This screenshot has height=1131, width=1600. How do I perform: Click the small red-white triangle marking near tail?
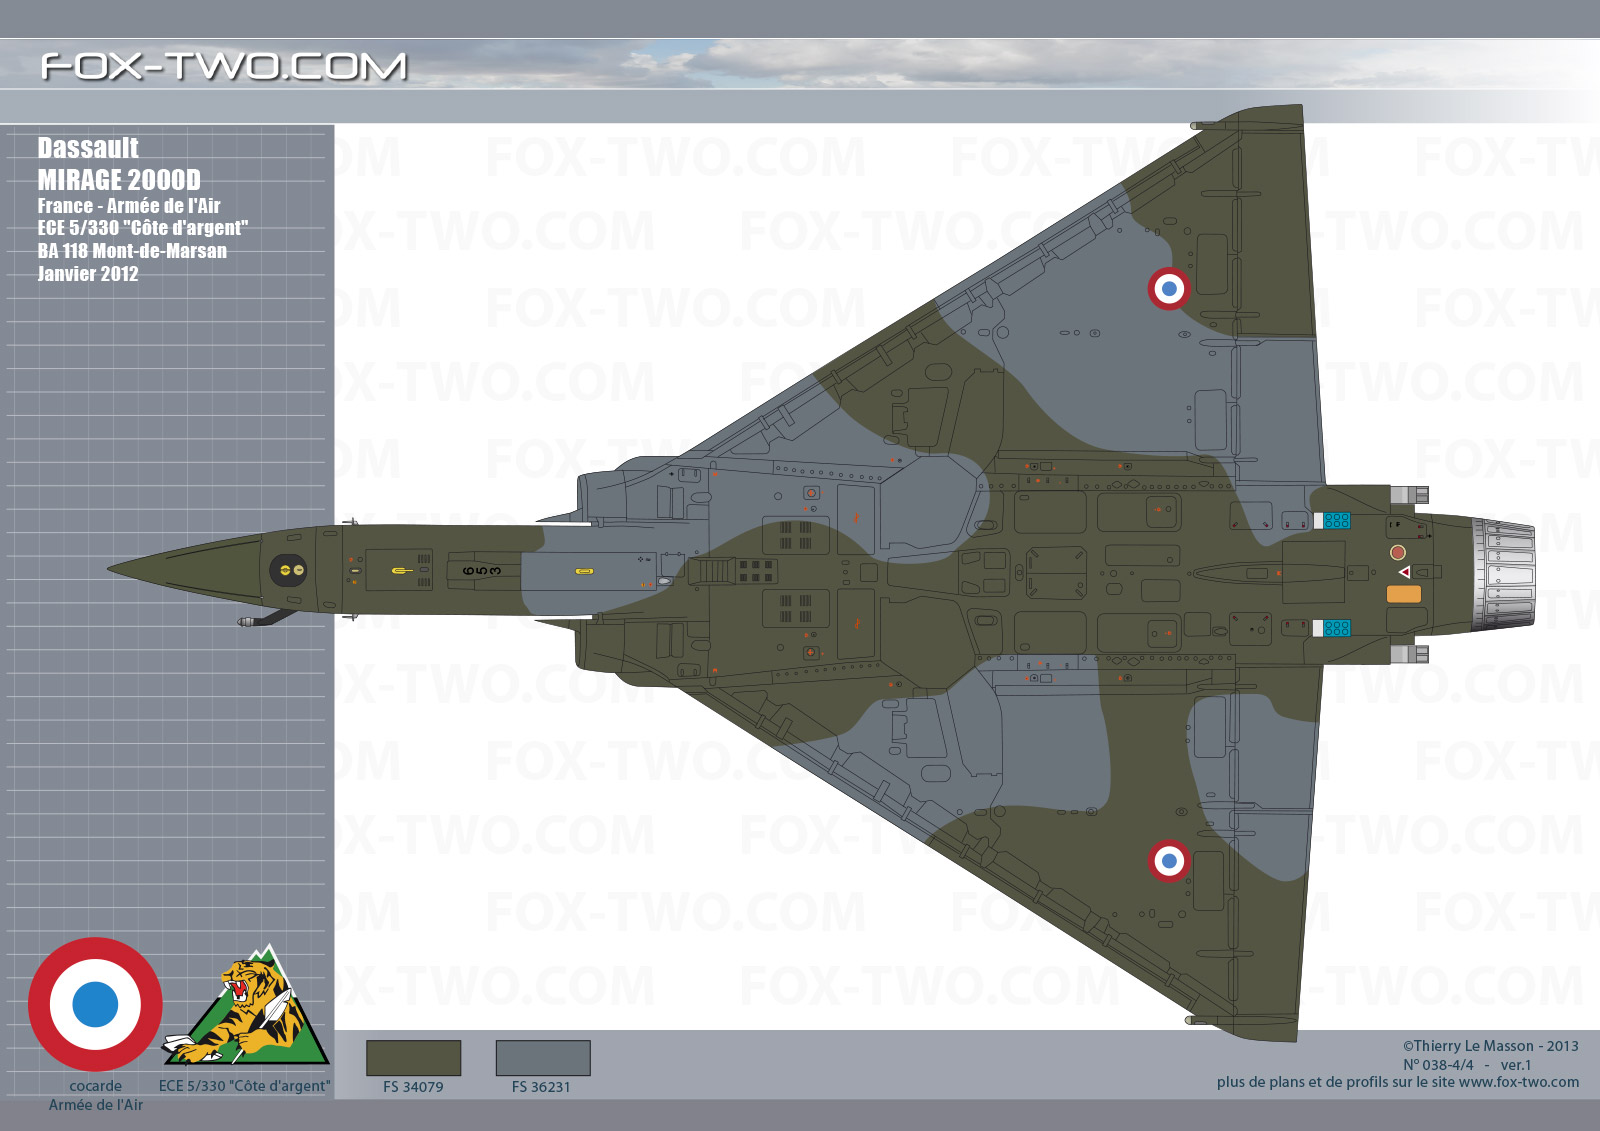point(1405,572)
